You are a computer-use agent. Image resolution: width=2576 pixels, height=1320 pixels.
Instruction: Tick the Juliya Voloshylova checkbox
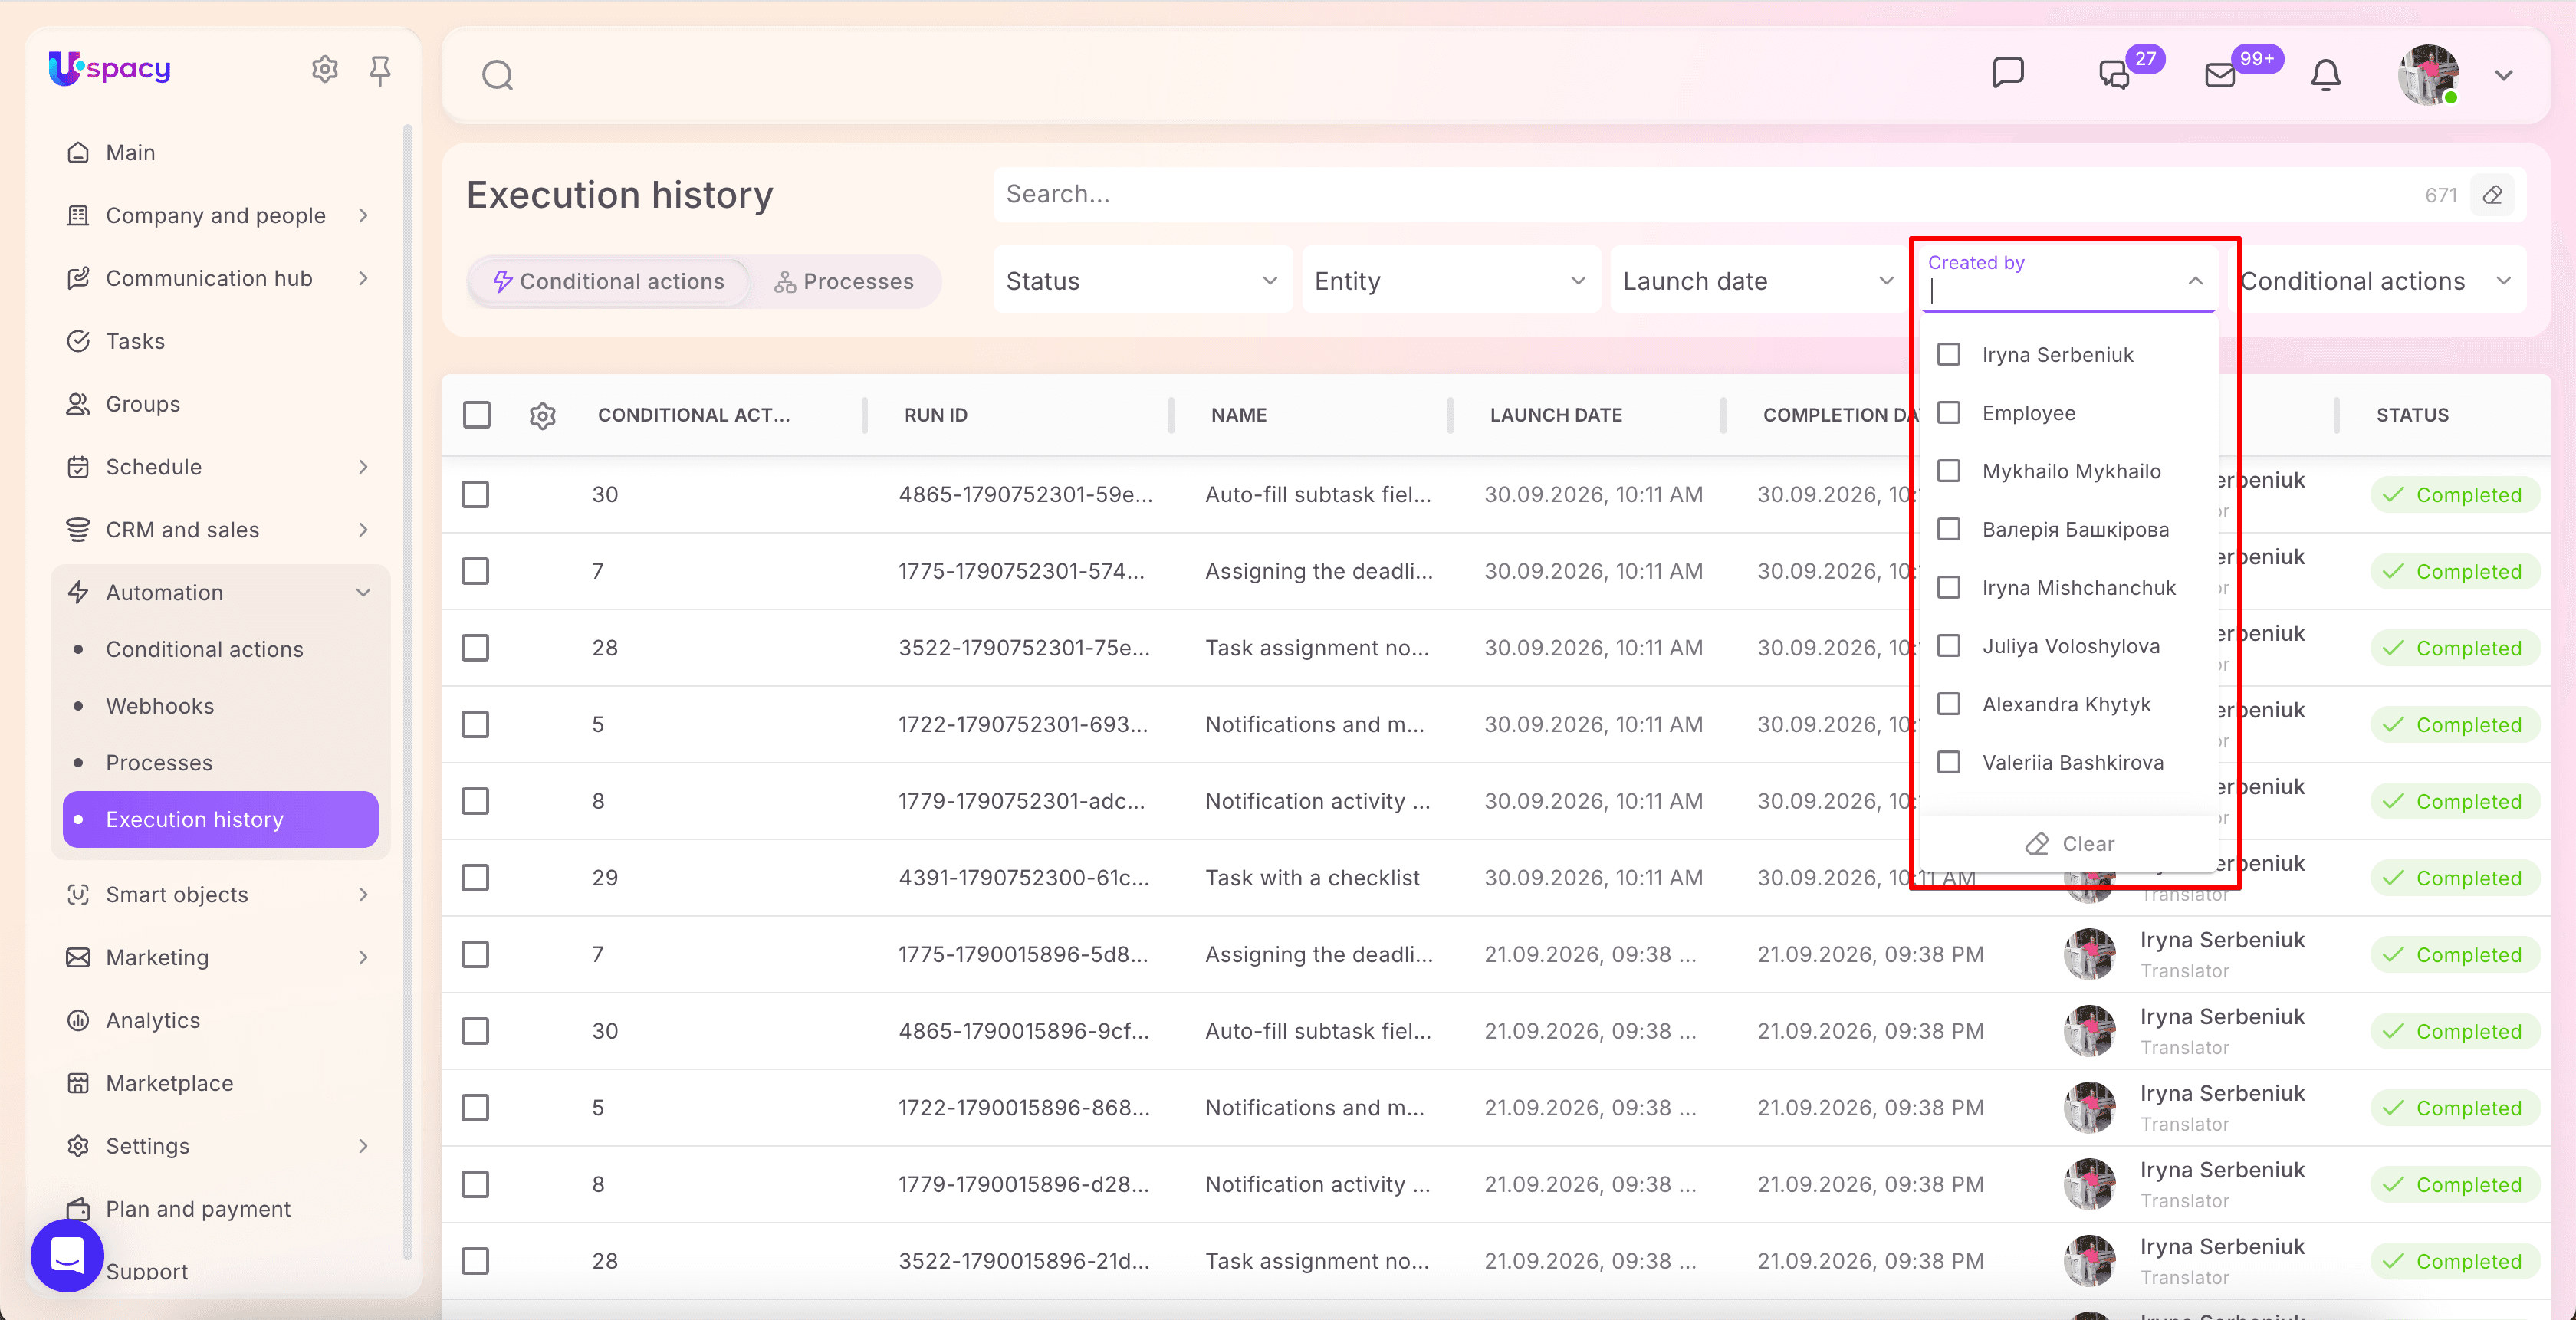(x=1949, y=646)
